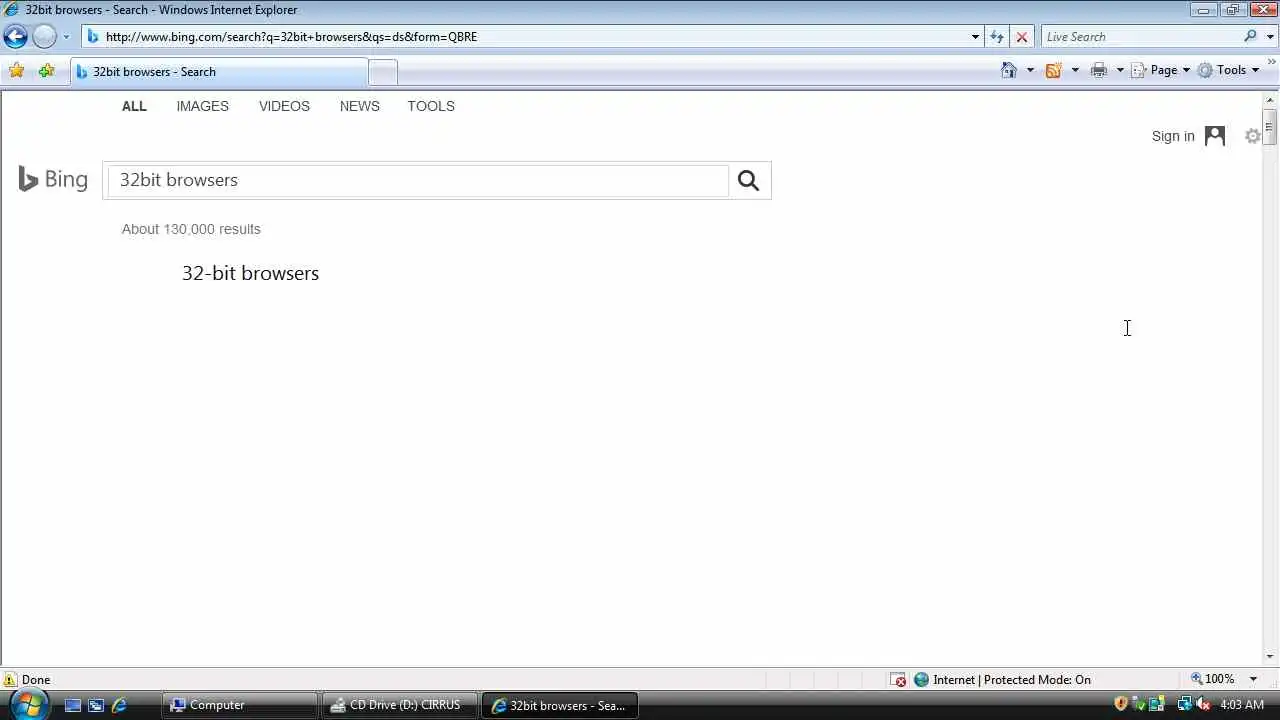Screen dimensions: 1280x720
Task: Click the Add to Favorites icon
Action: tap(46, 71)
